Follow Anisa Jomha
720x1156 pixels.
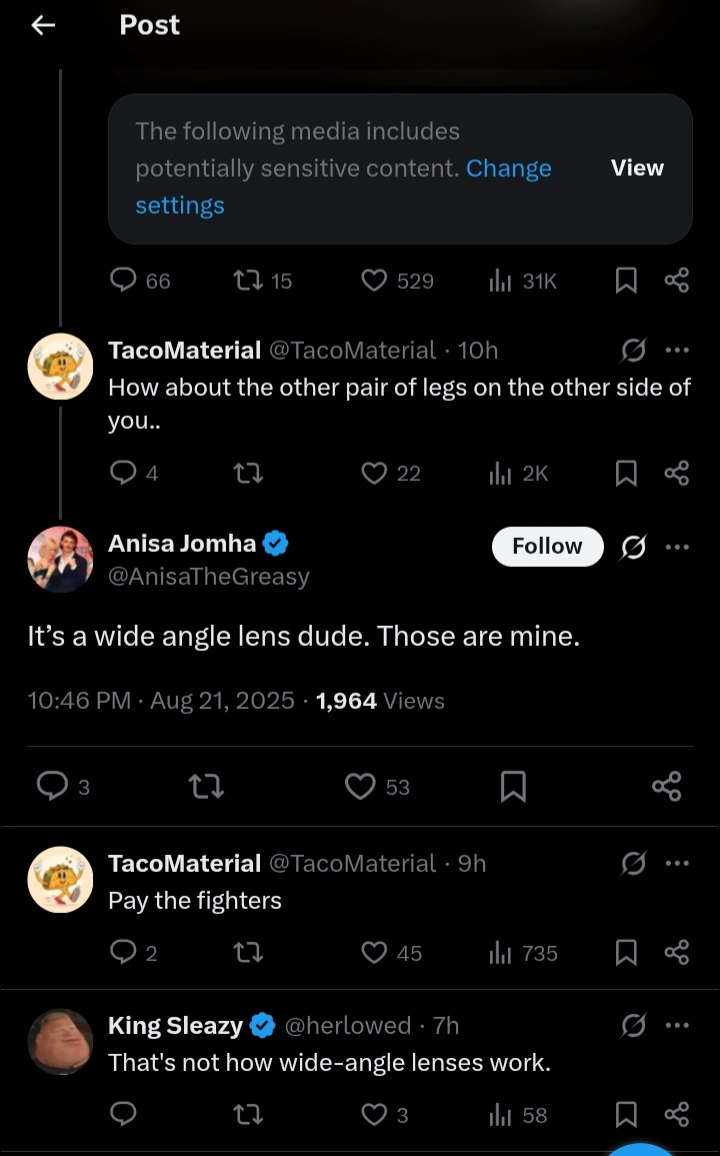548,546
